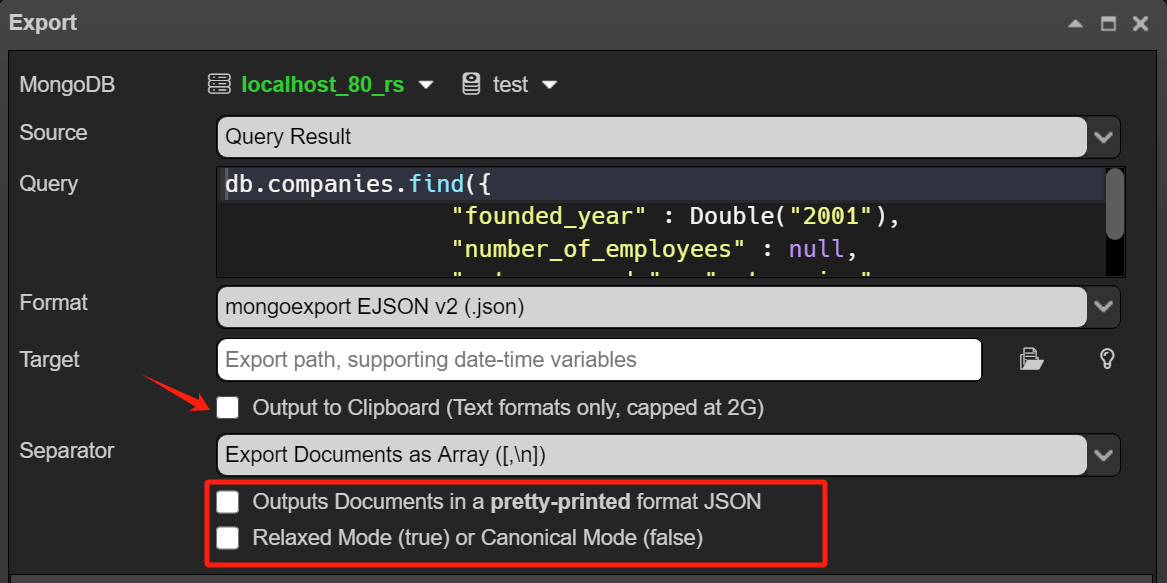Screen dimensions: 1167x583
Task: Tick the pretty-printed format JSON checkbox
Action: pos(227,502)
